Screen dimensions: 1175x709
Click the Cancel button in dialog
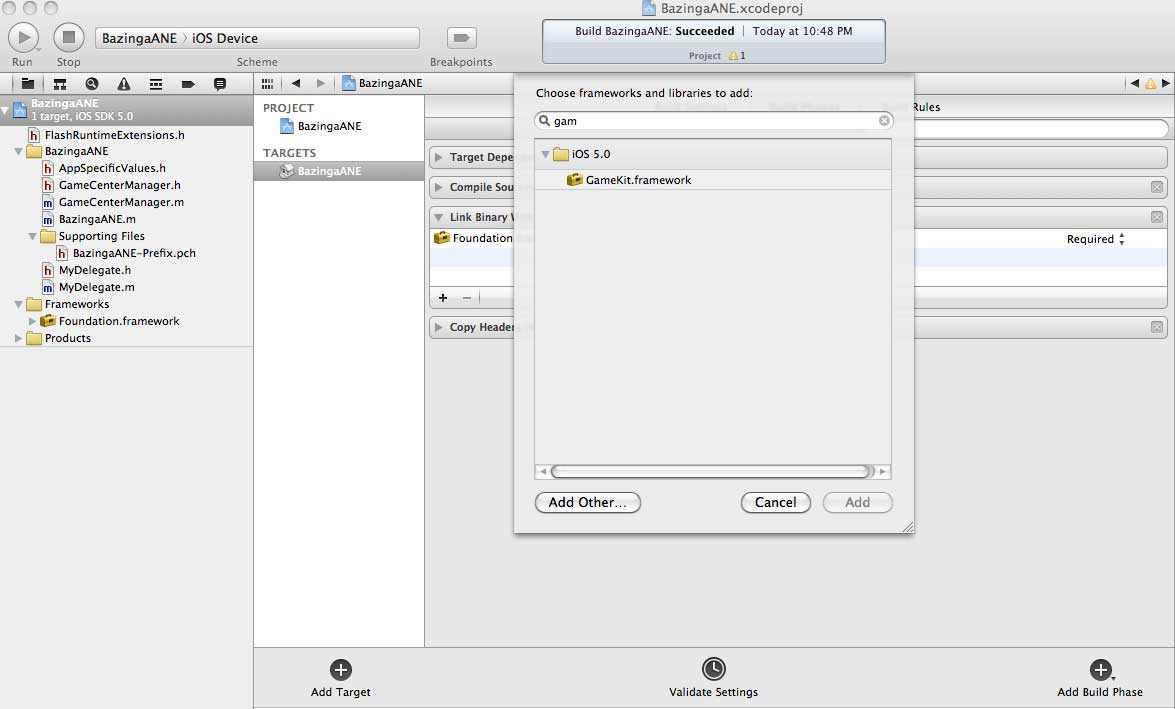(x=775, y=502)
